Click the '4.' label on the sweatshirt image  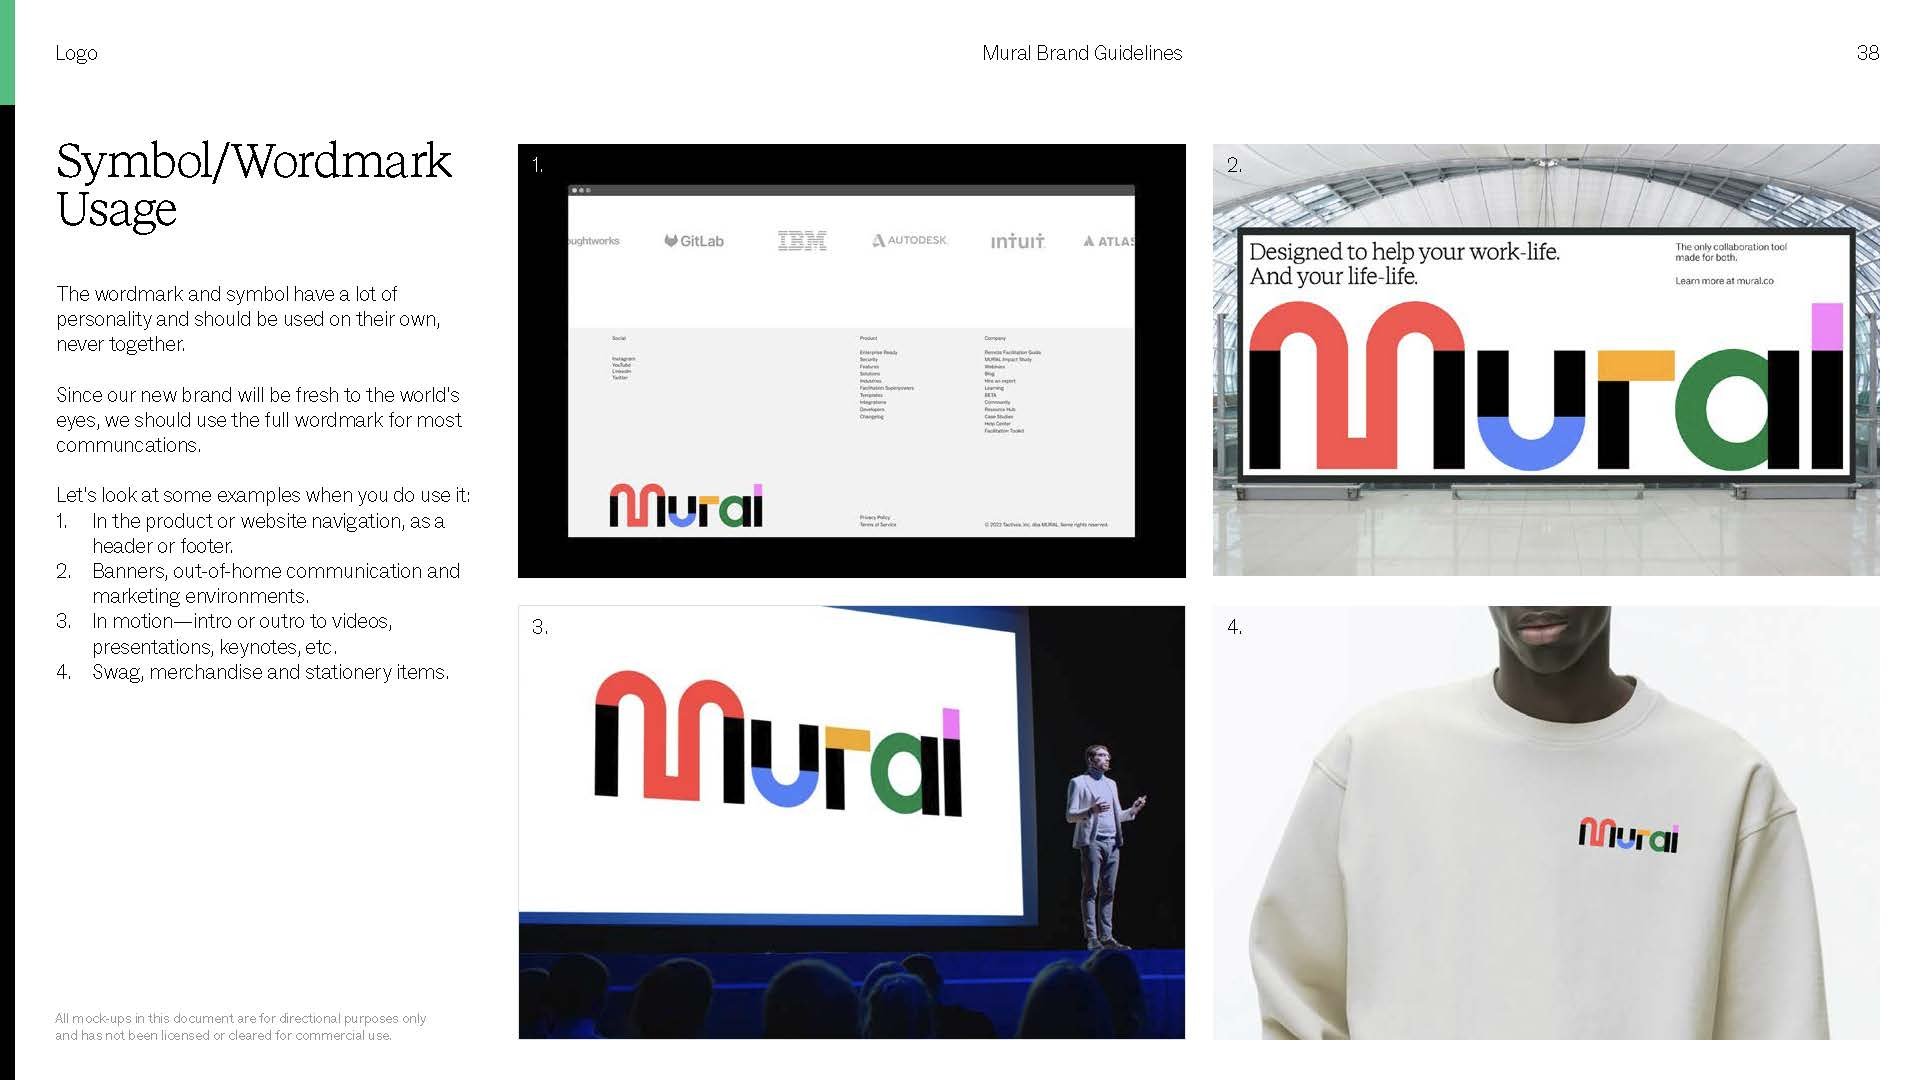1235,627
